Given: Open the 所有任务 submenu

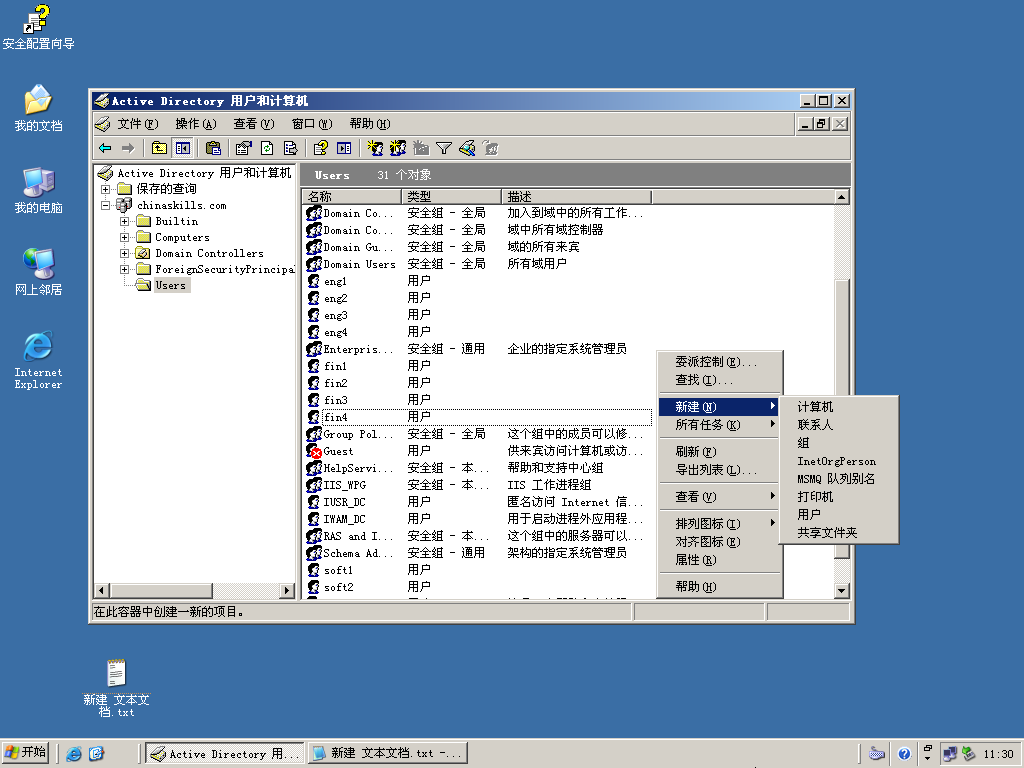Looking at the screenshot, I should click(719, 424).
